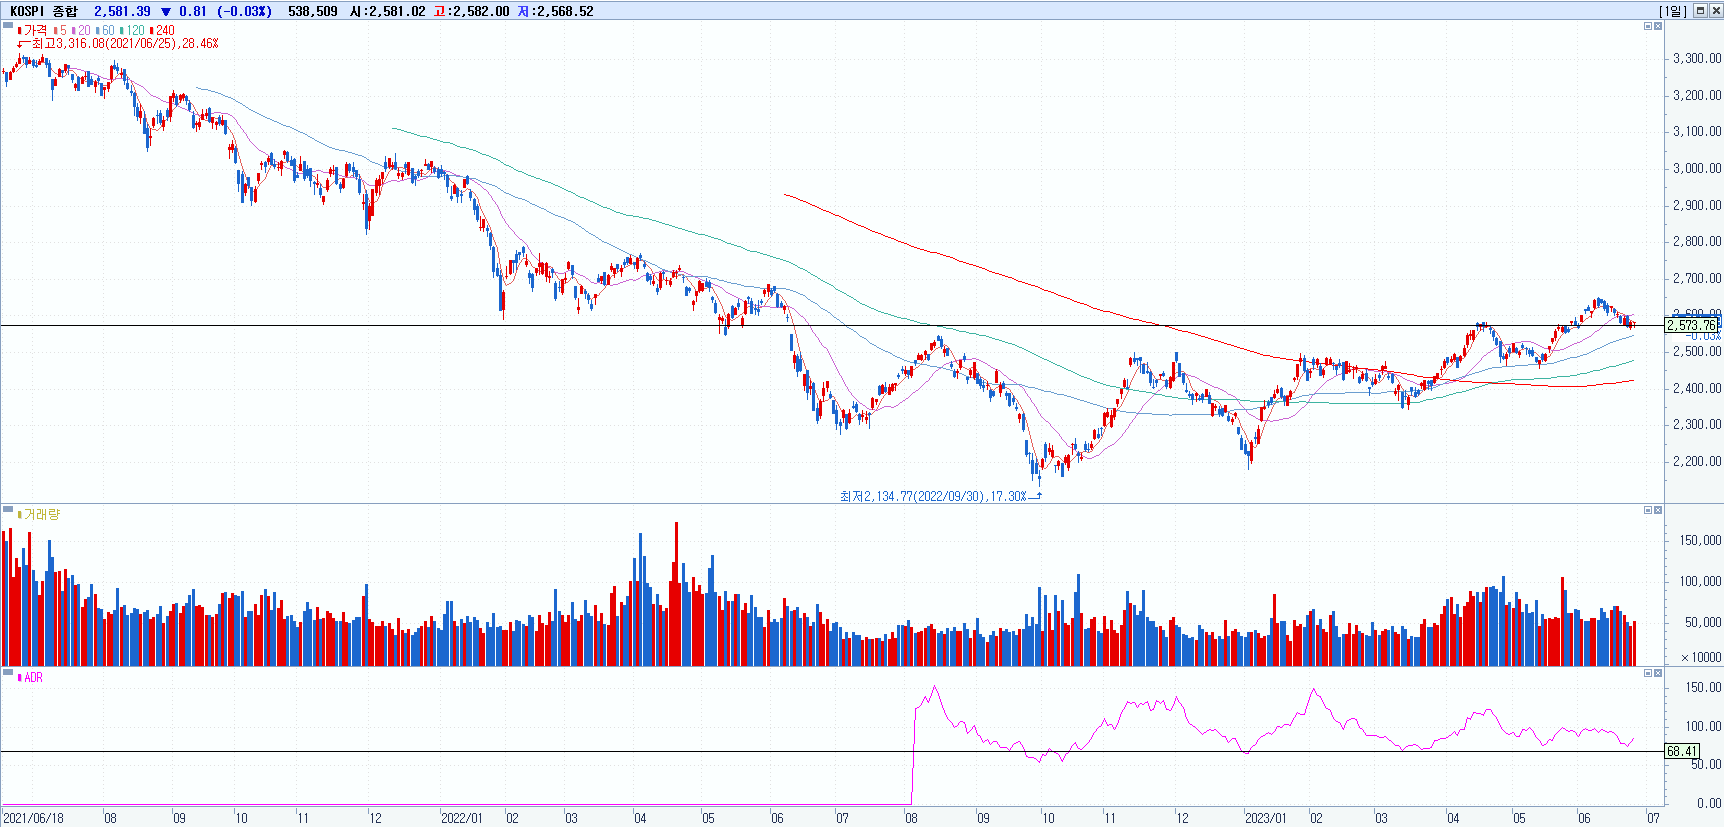The width and height of the screenshot is (1724, 827).
Task: Click the volume pane handle icon beside 거래량
Action: pyautogui.click(x=8, y=510)
